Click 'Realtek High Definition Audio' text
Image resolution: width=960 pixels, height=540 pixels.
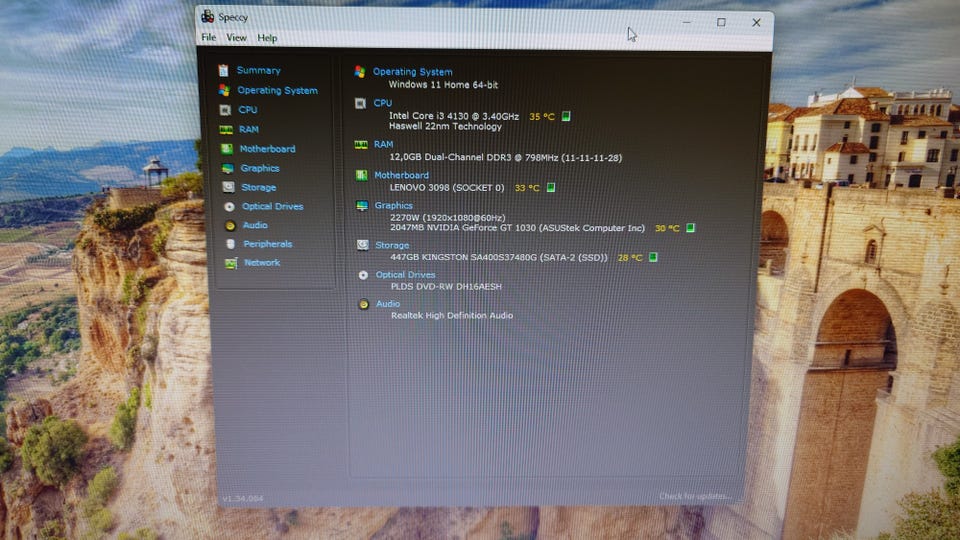[452, 315]
